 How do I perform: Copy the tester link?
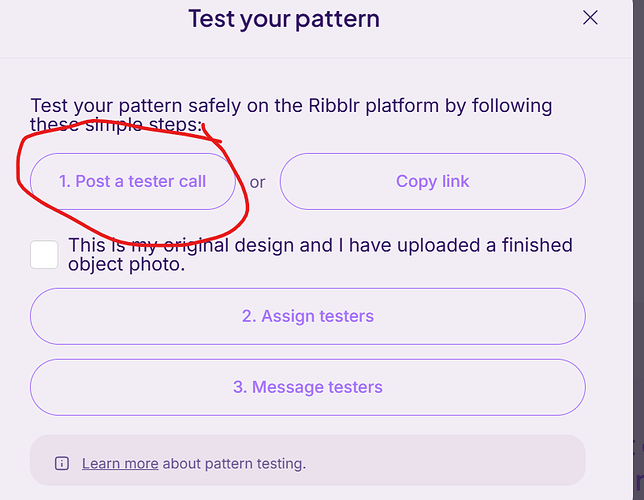(x=432, y=181)
